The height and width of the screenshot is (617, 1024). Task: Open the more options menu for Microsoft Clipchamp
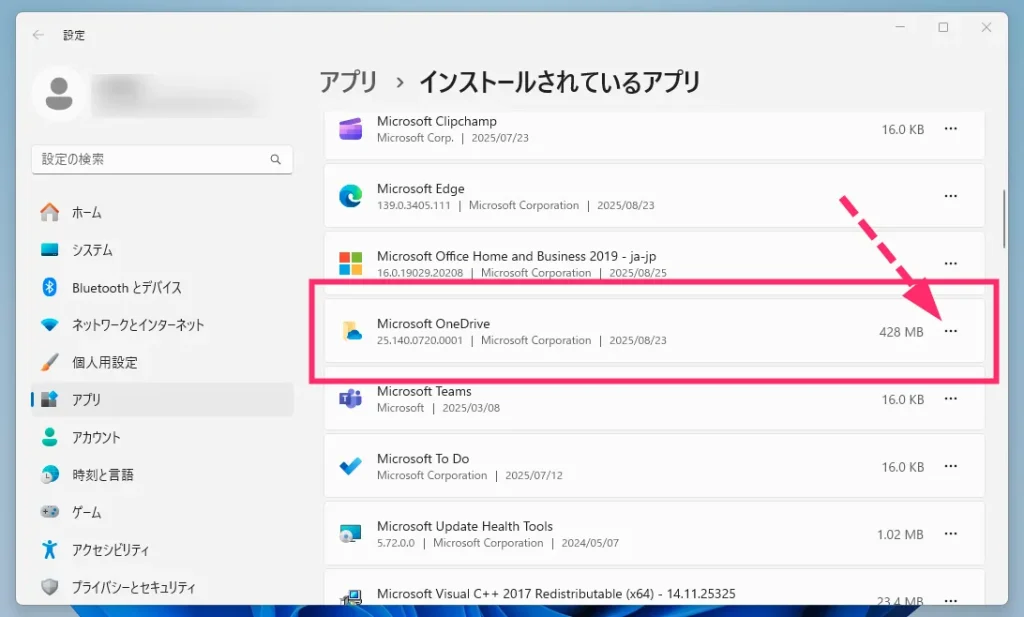951,129
